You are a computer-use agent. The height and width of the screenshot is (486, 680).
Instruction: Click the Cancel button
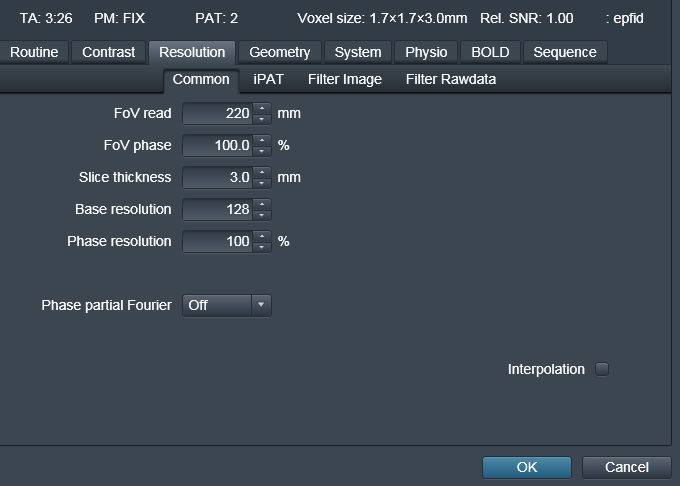(627, 467)
